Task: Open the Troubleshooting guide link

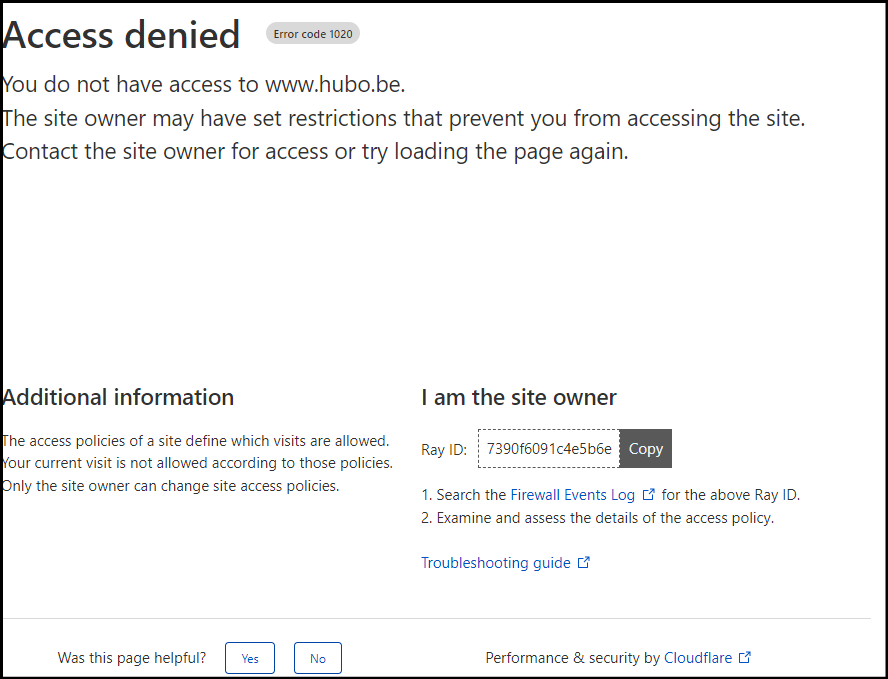Action: (x=495, y=563)
